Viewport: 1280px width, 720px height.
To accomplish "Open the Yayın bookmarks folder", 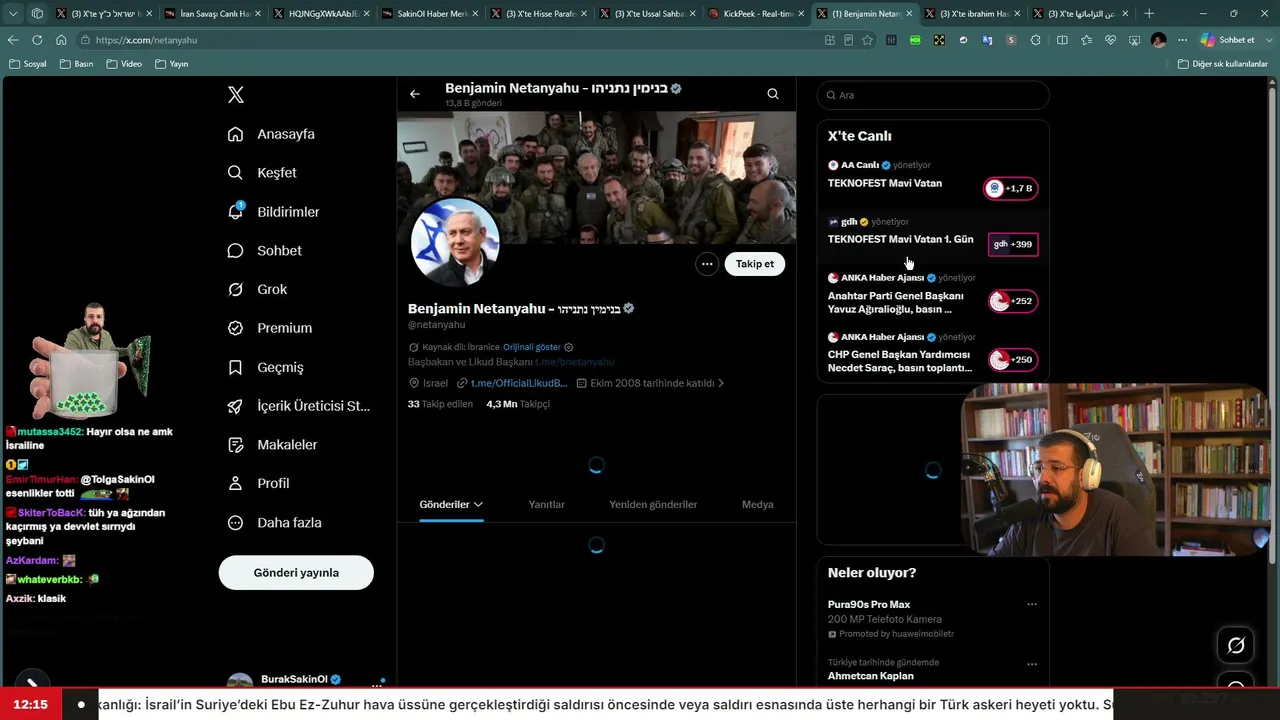I will pyautogui.click(x=172, y=64).
